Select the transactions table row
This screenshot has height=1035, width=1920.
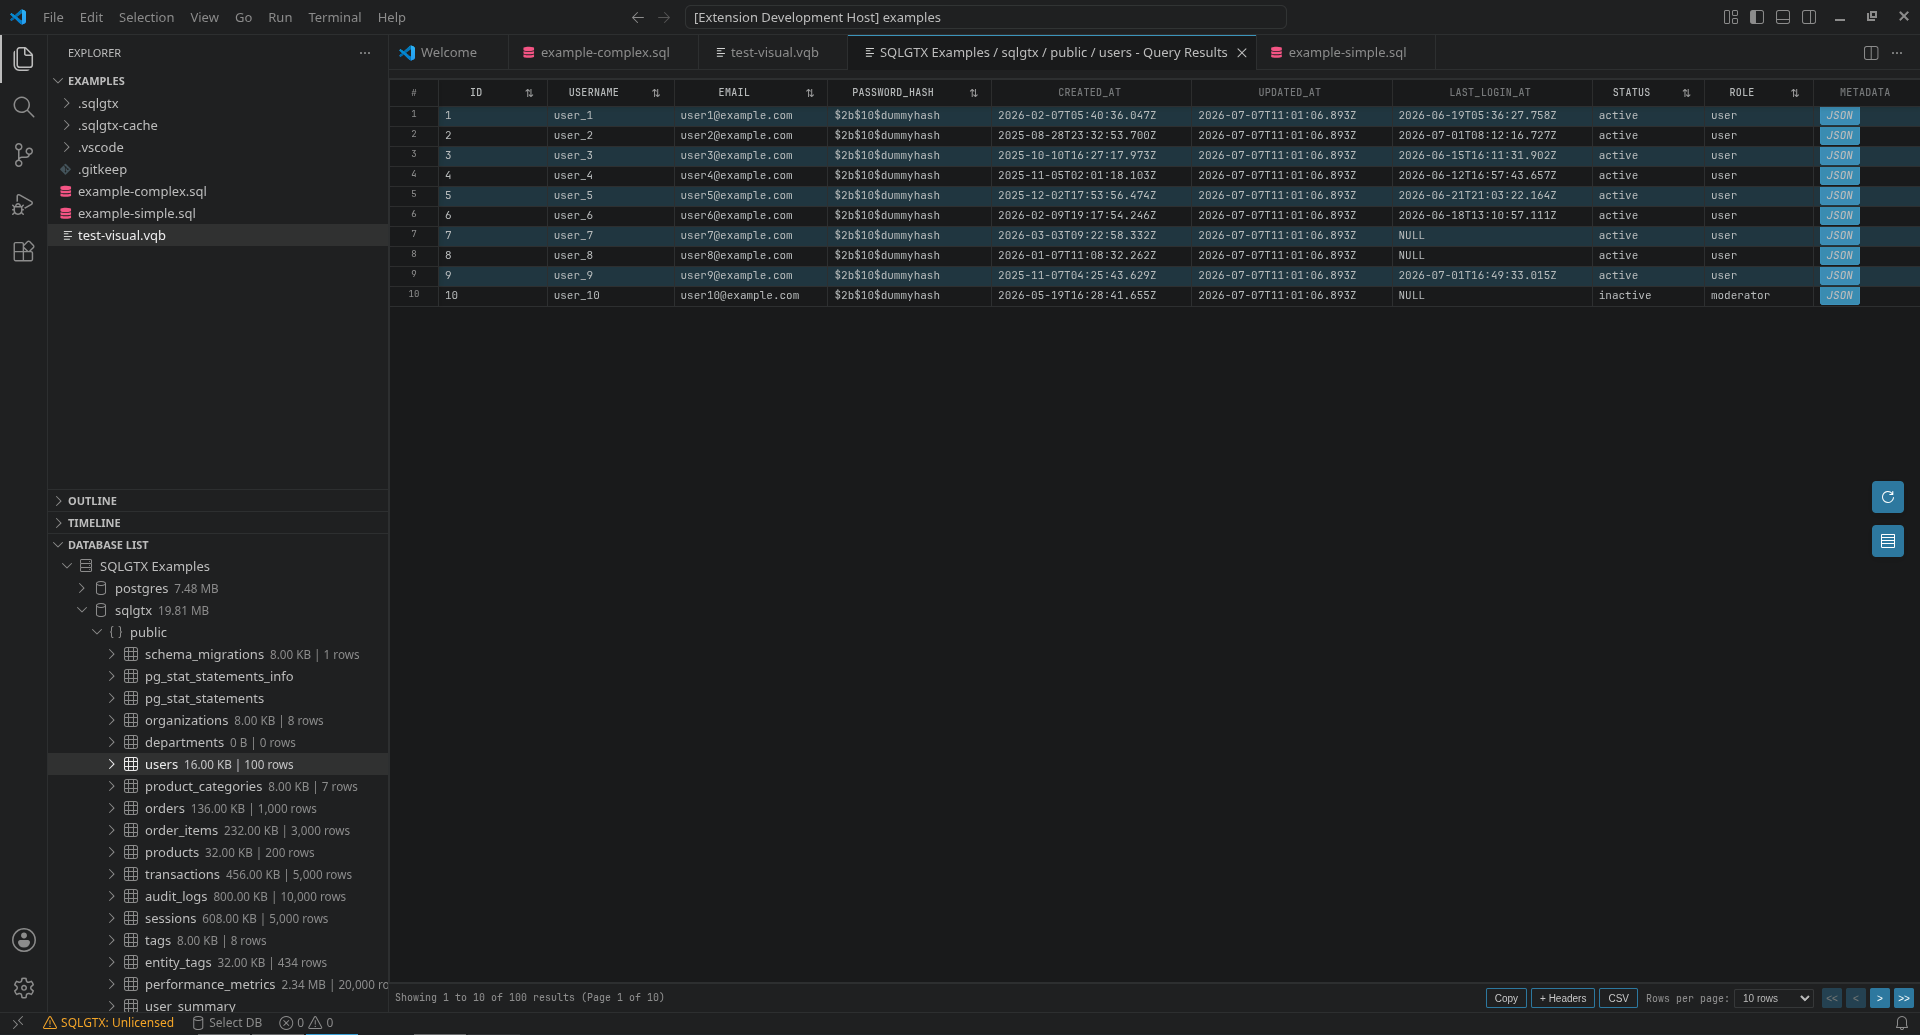click(218, 875)
